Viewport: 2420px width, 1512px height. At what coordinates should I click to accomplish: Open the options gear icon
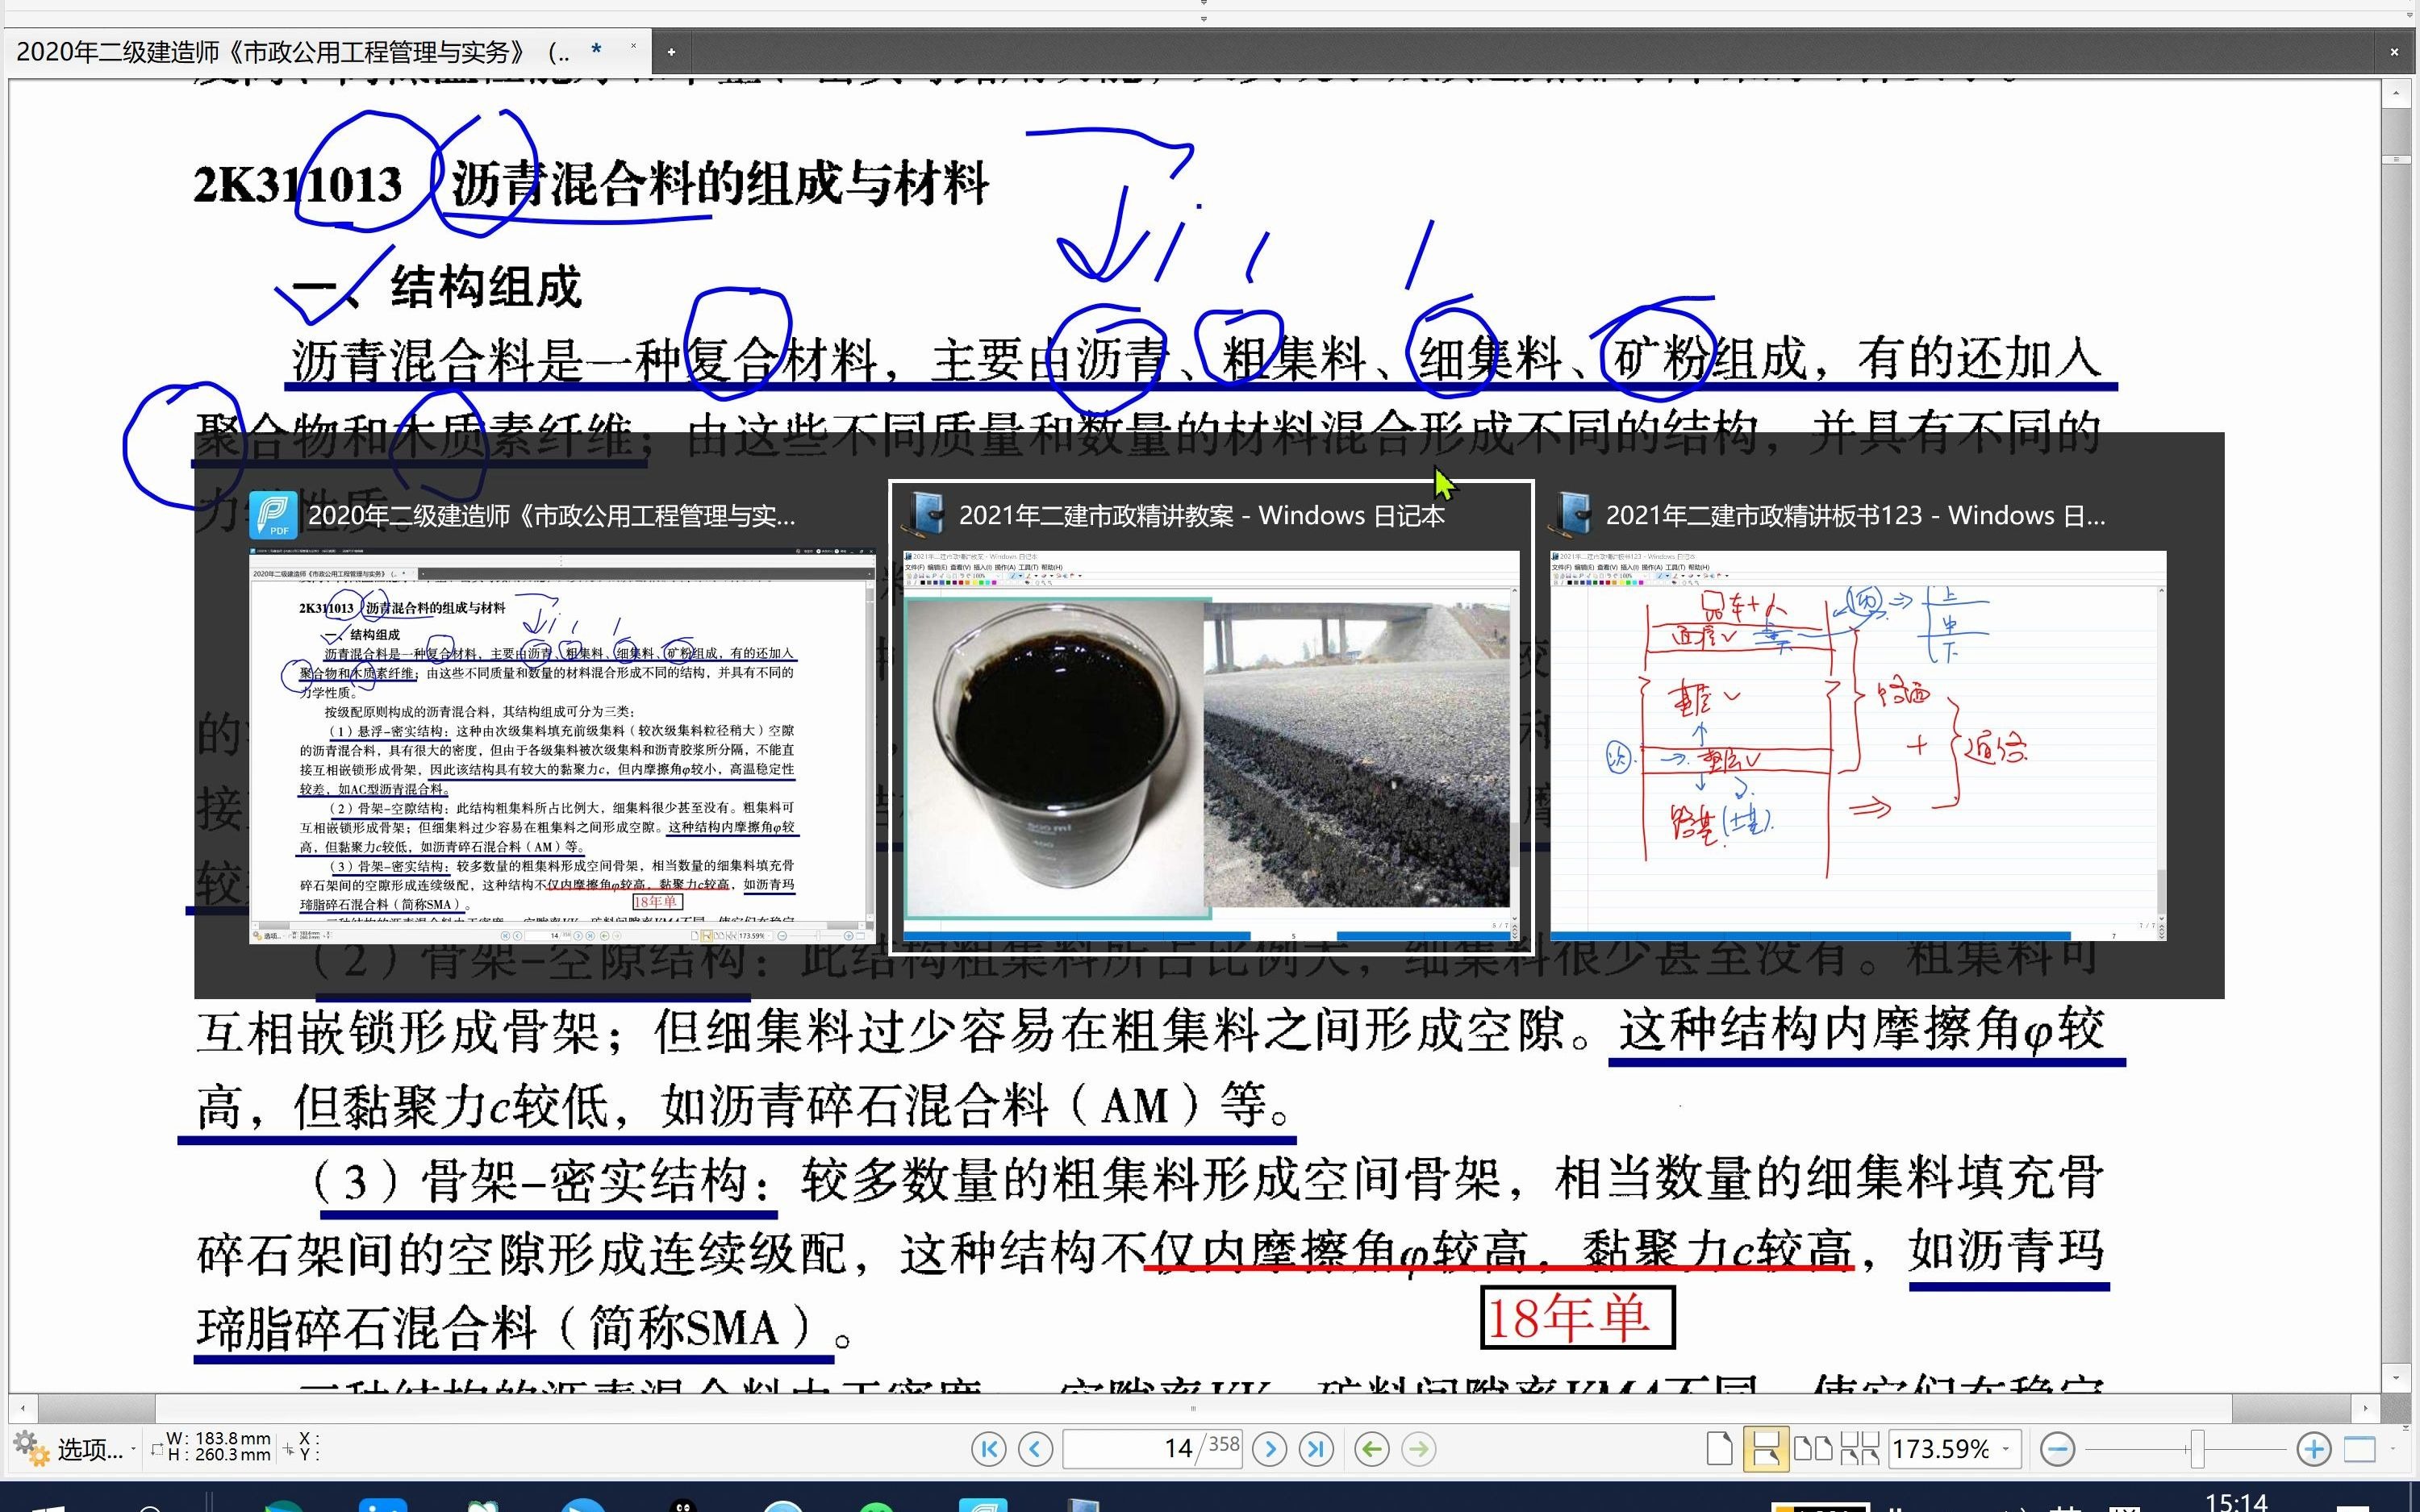30,1448
